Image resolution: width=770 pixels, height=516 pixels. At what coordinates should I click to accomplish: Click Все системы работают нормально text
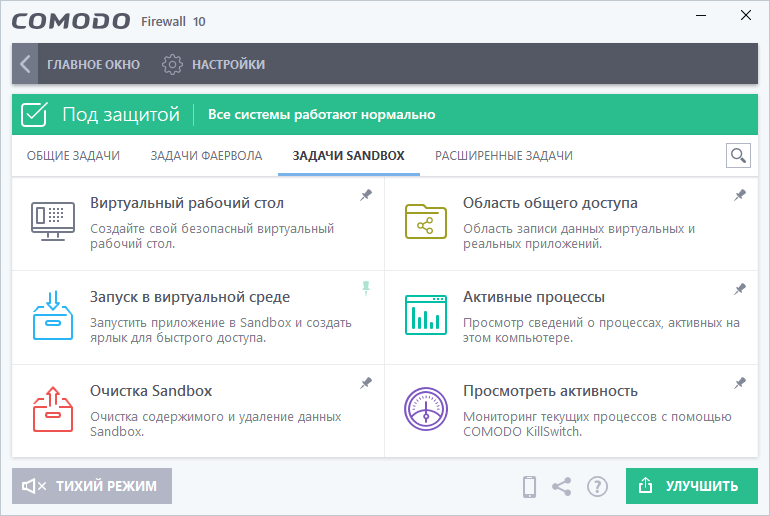pyautogui.click(x=322, y=114)
